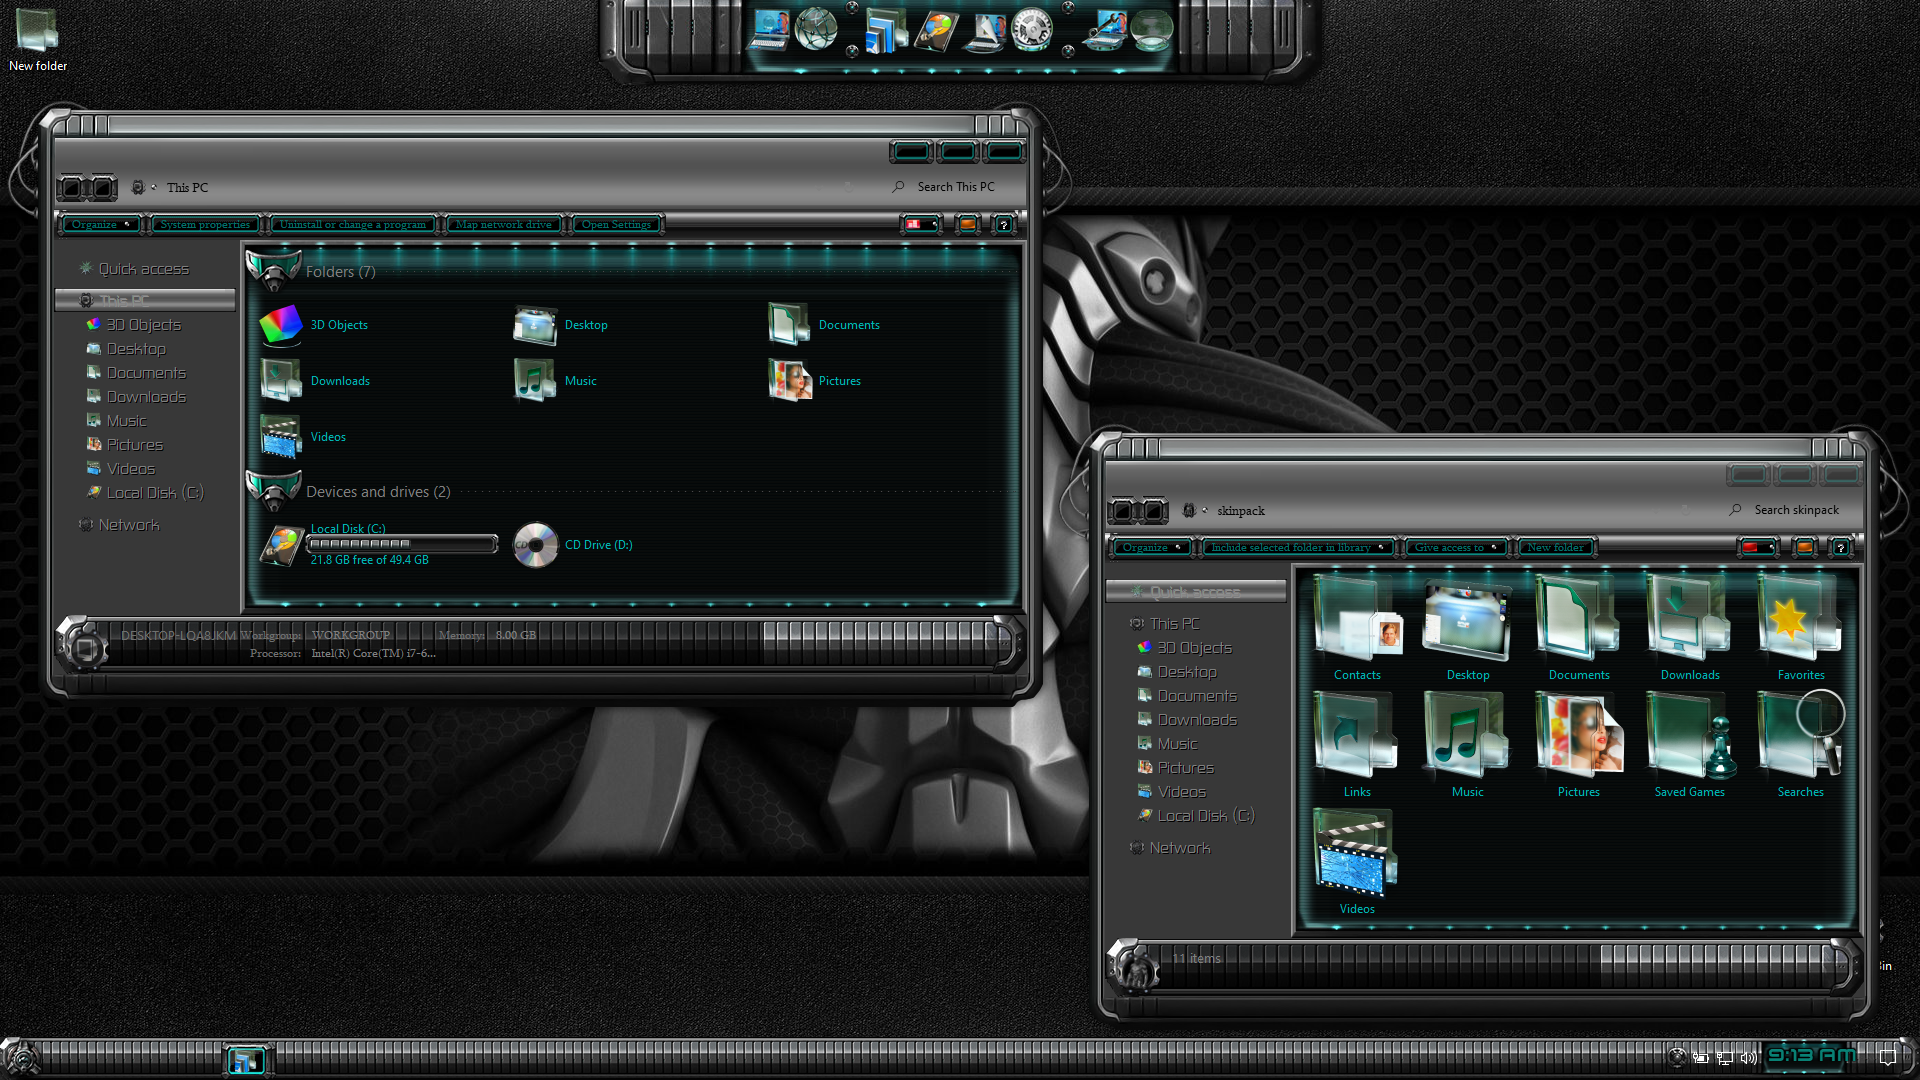Click Uninstall or change a program
This screenshot has height=1080, width=1920.
(353, 224)
